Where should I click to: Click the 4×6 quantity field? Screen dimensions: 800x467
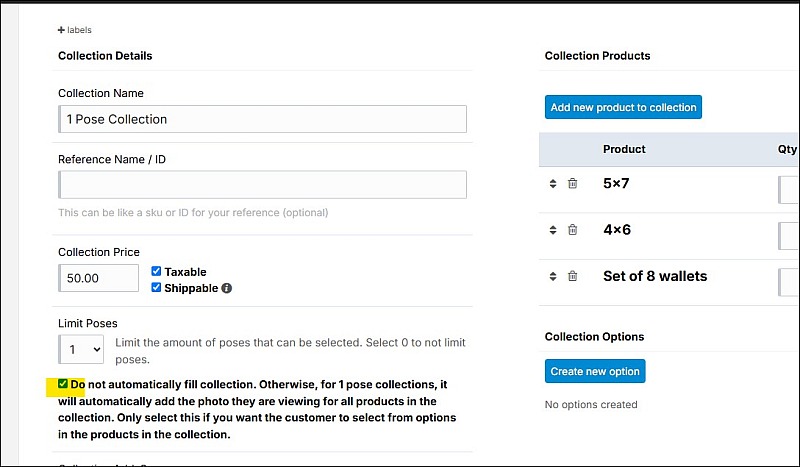point(789,236)
